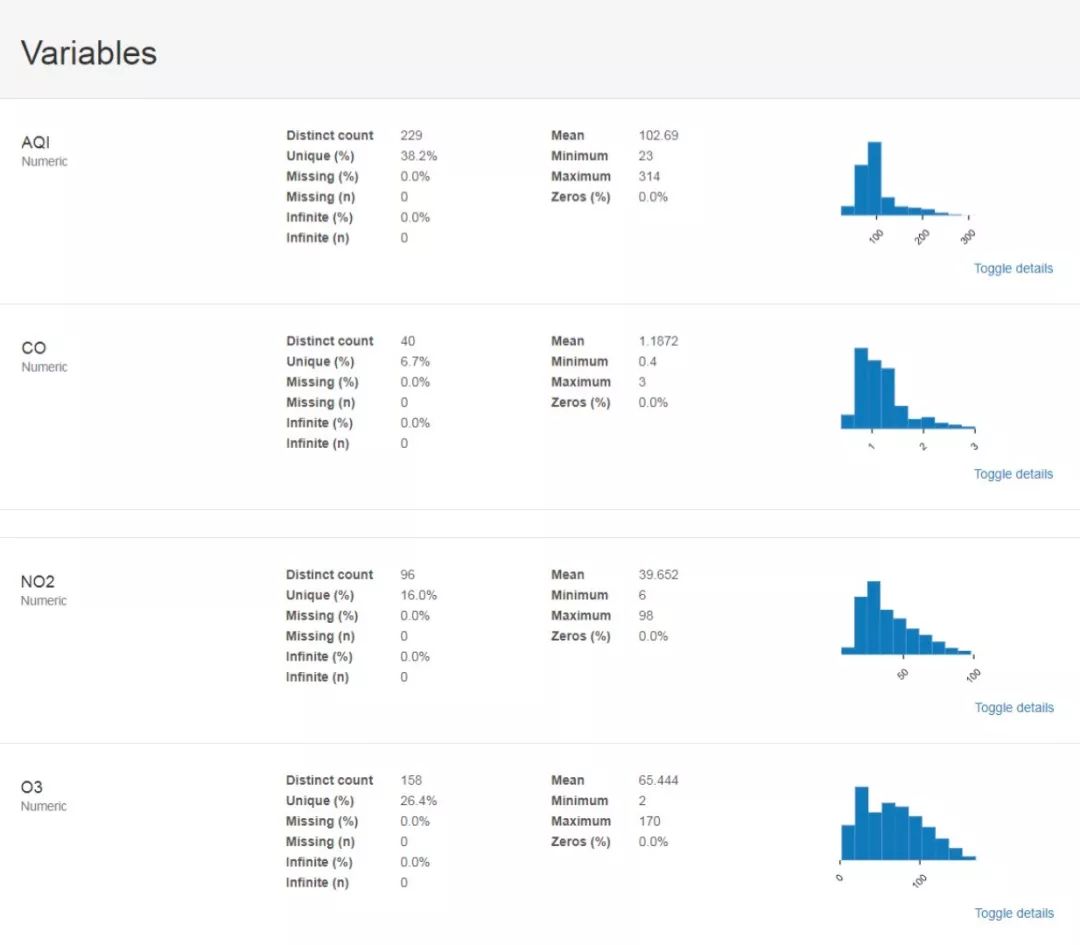This screenshot has width=1080, height=945.
Task: Open the O3 histogram thumbnail
Action: (907, 827)
